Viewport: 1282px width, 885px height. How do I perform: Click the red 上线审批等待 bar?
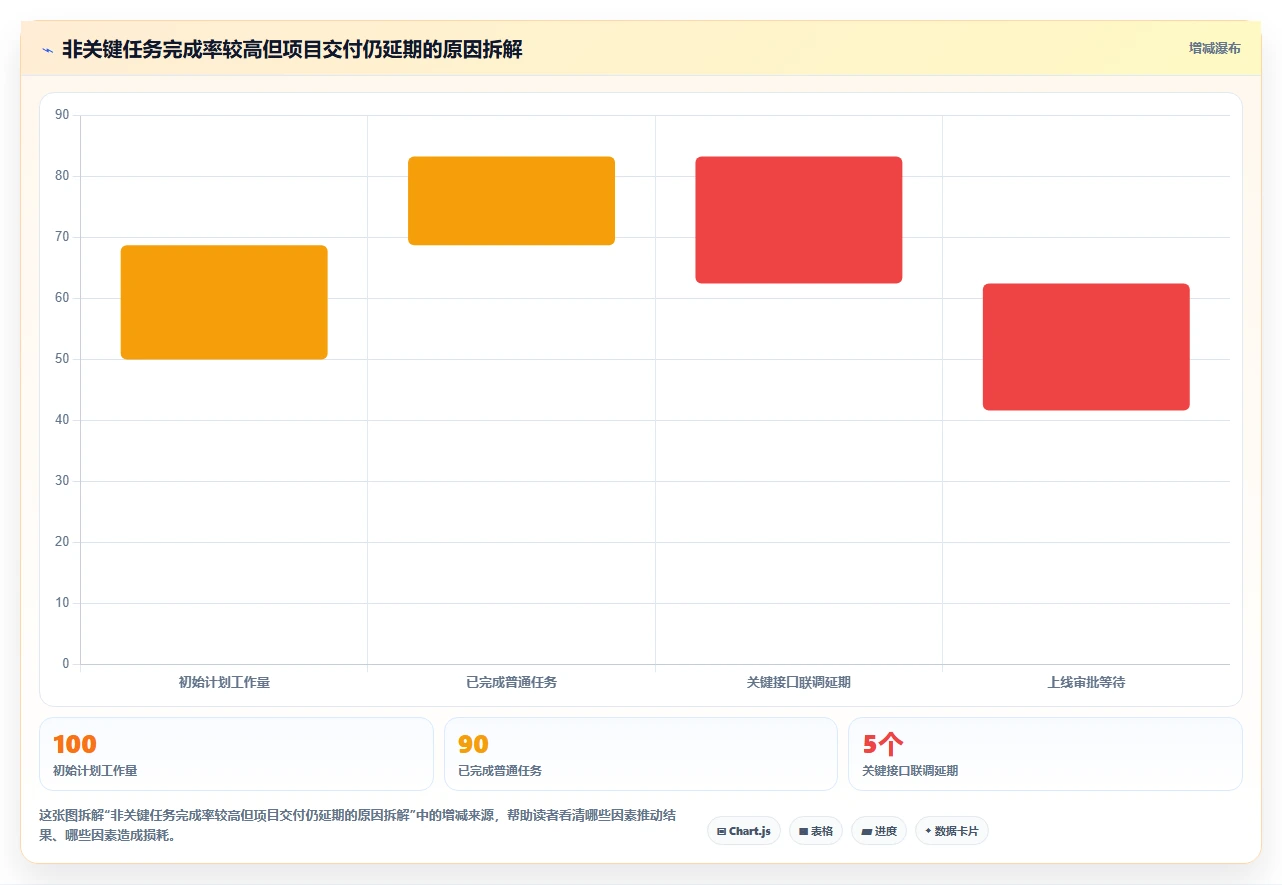[1086, 347]
